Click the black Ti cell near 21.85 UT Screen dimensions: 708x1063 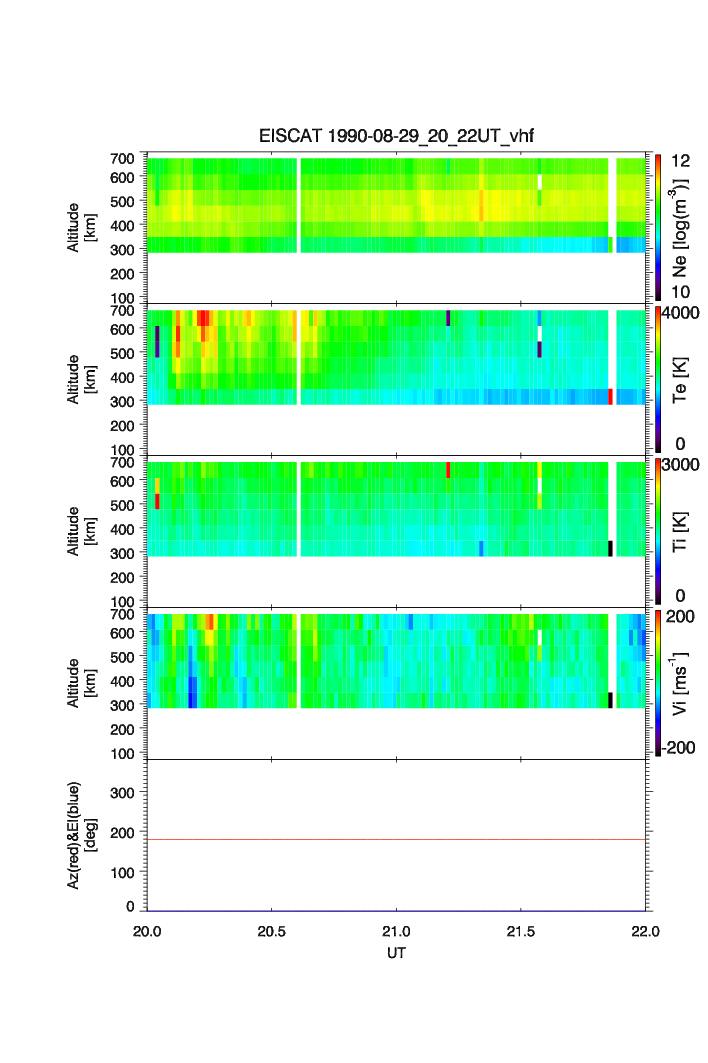(x=610, y=548)
